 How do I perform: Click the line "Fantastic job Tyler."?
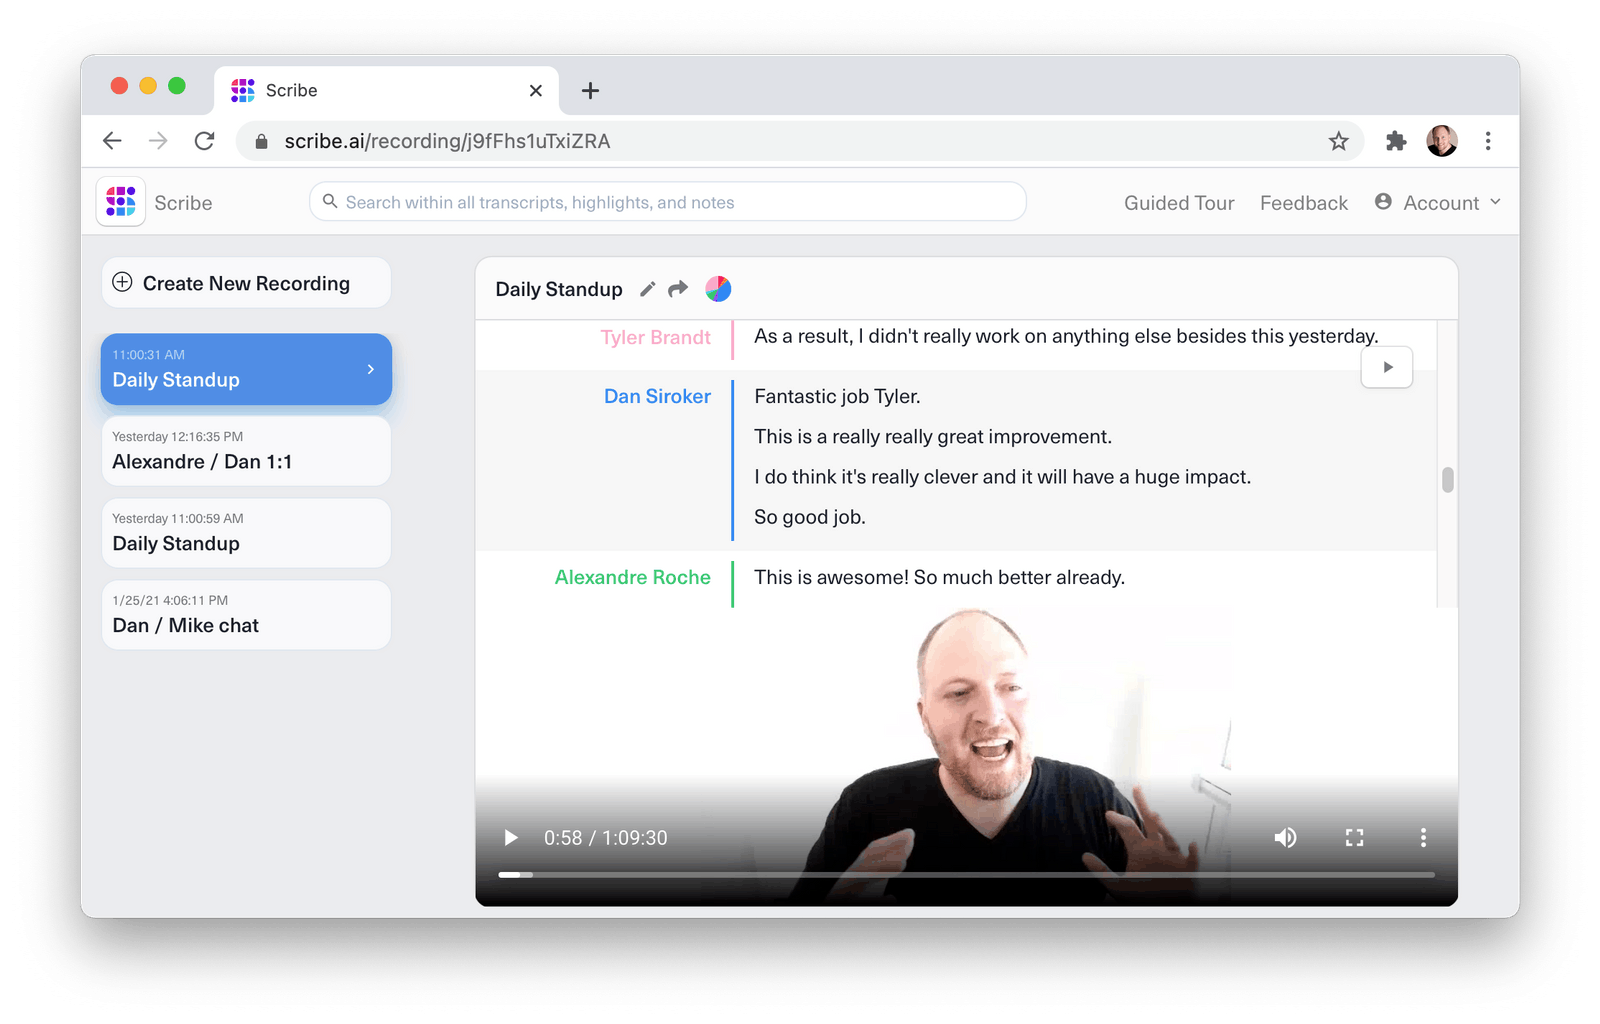click(x=837, y=397)
